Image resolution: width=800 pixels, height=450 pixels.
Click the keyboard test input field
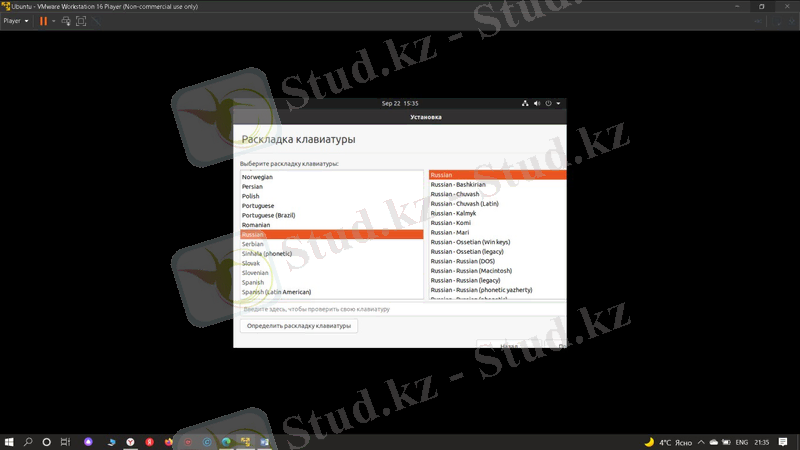(x=403, y=309)
